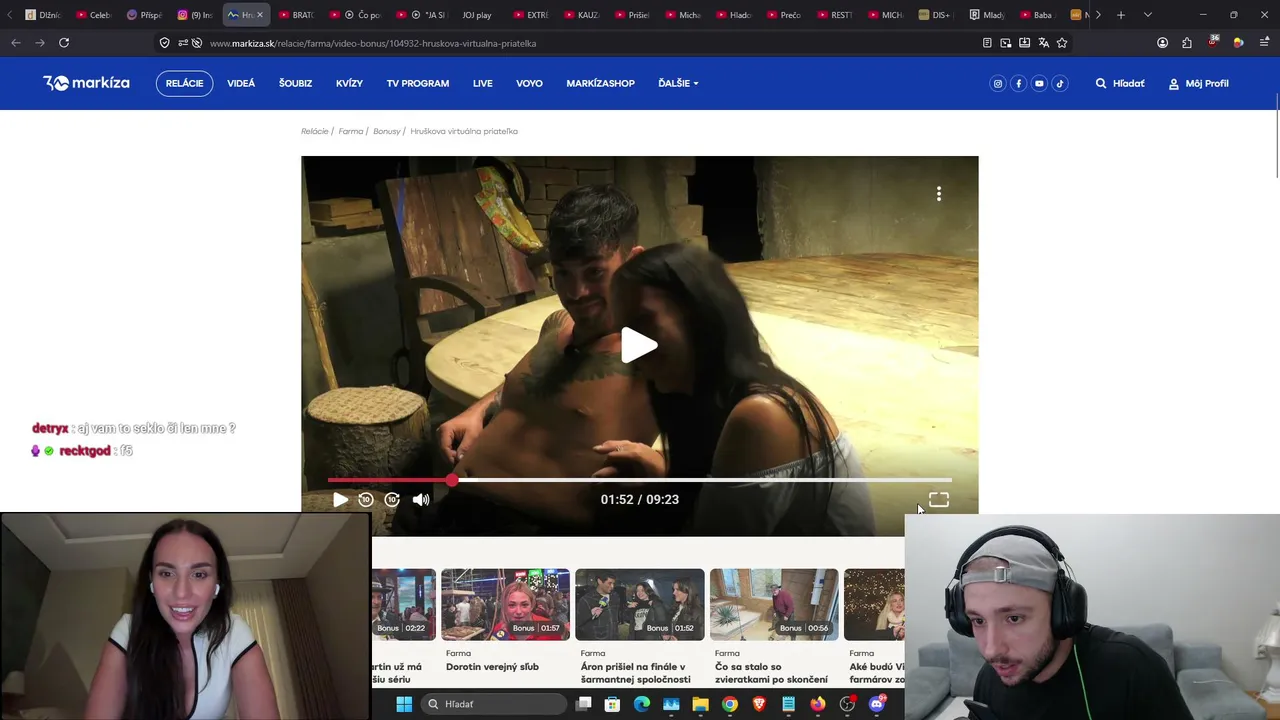Mute the video player volume
Screen dimensions: 1280x720
pos(421,499)
